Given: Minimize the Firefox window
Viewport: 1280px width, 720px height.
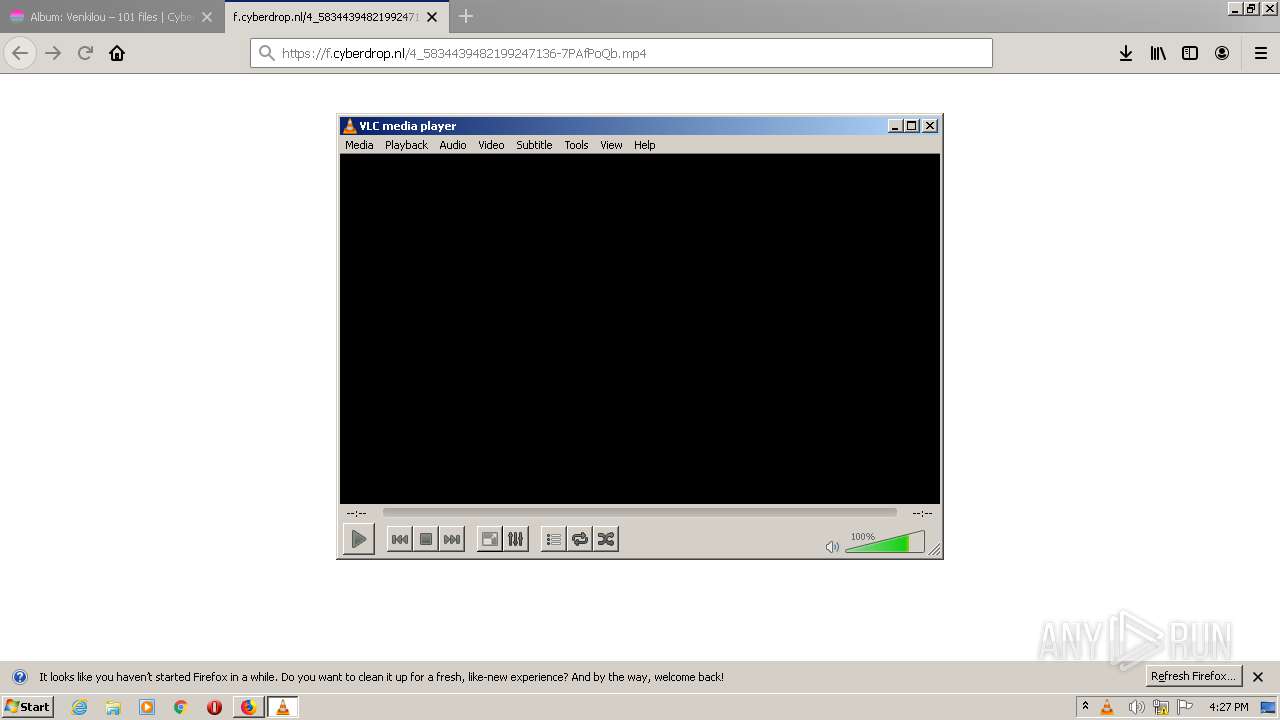Looking at the screenshot, I should (1234, 8).
